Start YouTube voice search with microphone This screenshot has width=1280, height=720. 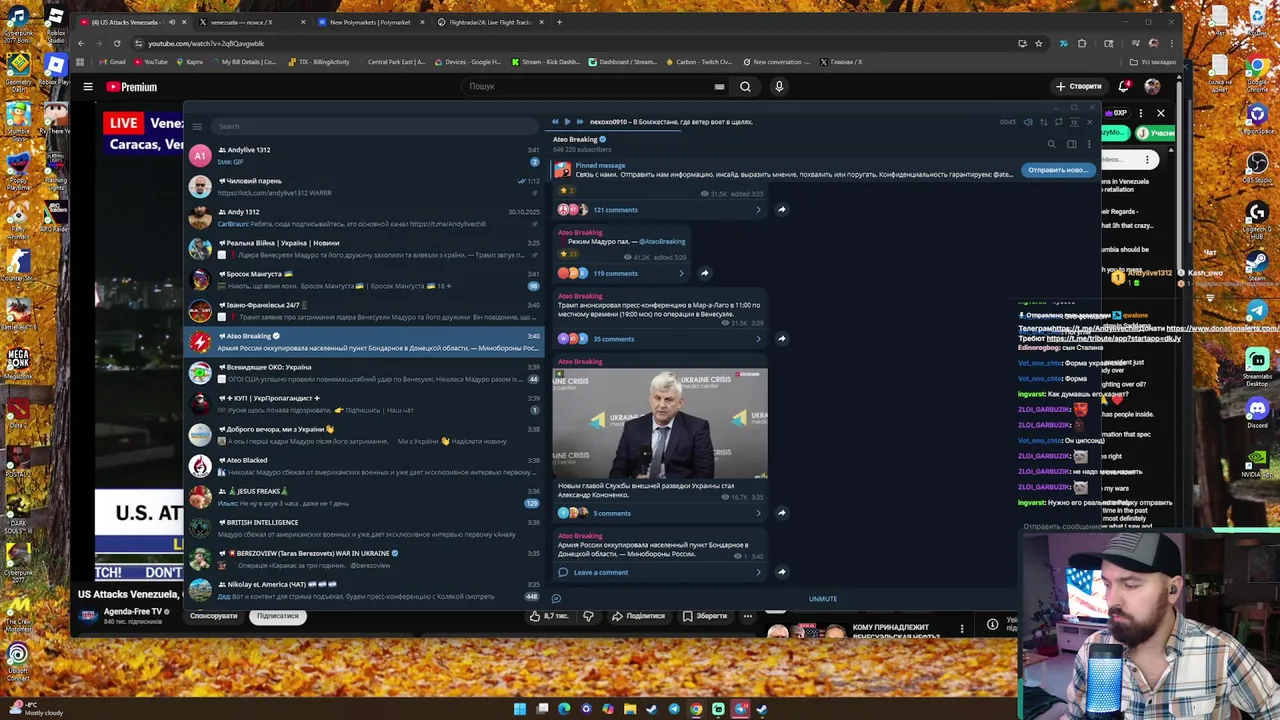click(779, 86)
